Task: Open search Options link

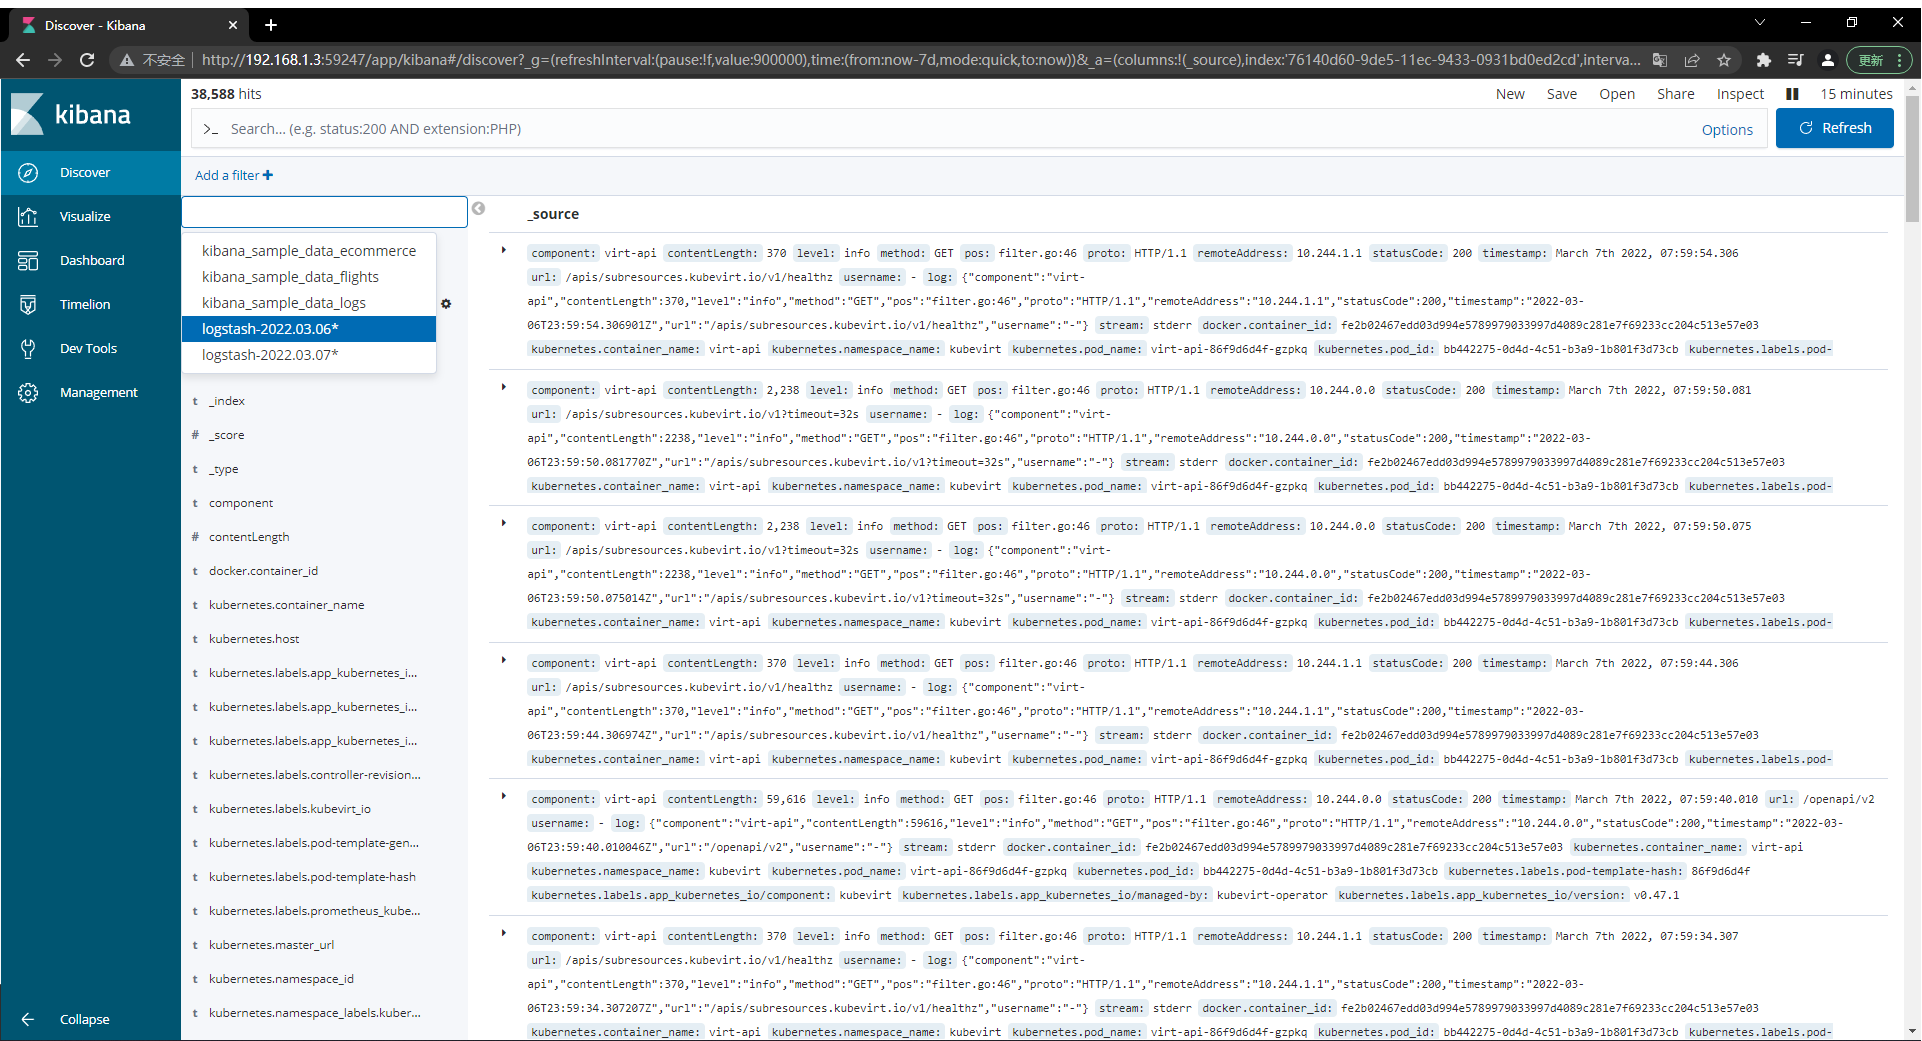Action: (1727, 130)
